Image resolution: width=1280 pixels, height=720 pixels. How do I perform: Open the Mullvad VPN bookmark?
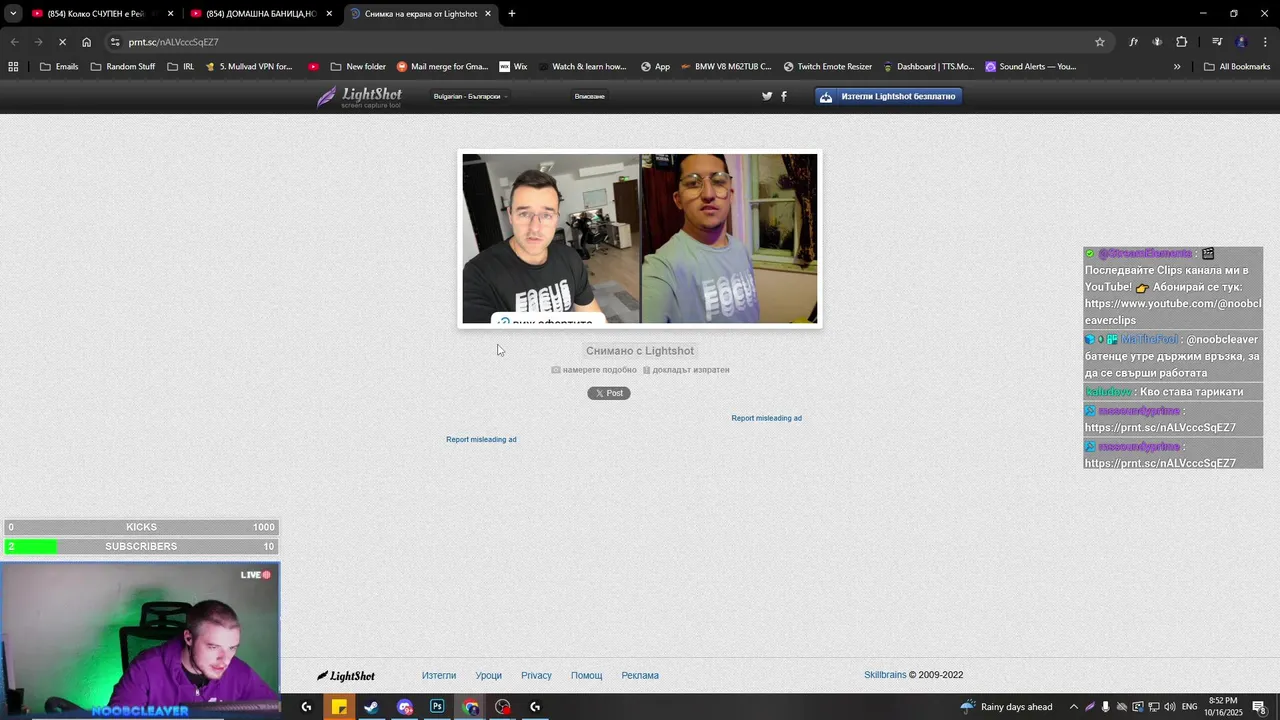click(x=248, y=67)
